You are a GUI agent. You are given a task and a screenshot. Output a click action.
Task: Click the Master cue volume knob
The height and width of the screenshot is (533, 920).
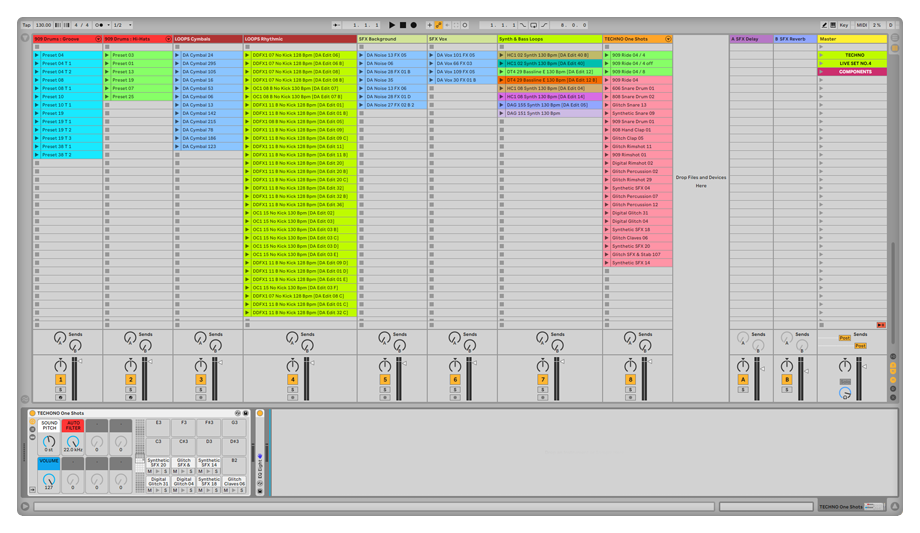tap(844, 393)
